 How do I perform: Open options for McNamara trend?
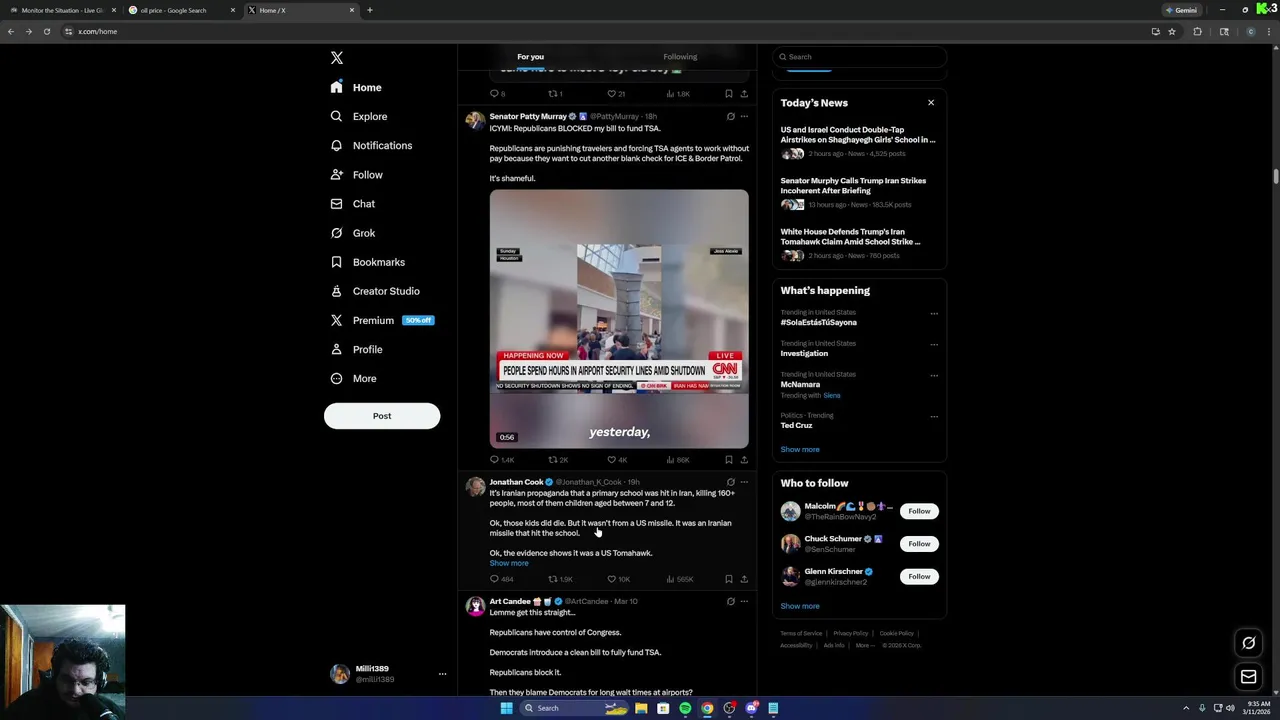click(934, 376)
